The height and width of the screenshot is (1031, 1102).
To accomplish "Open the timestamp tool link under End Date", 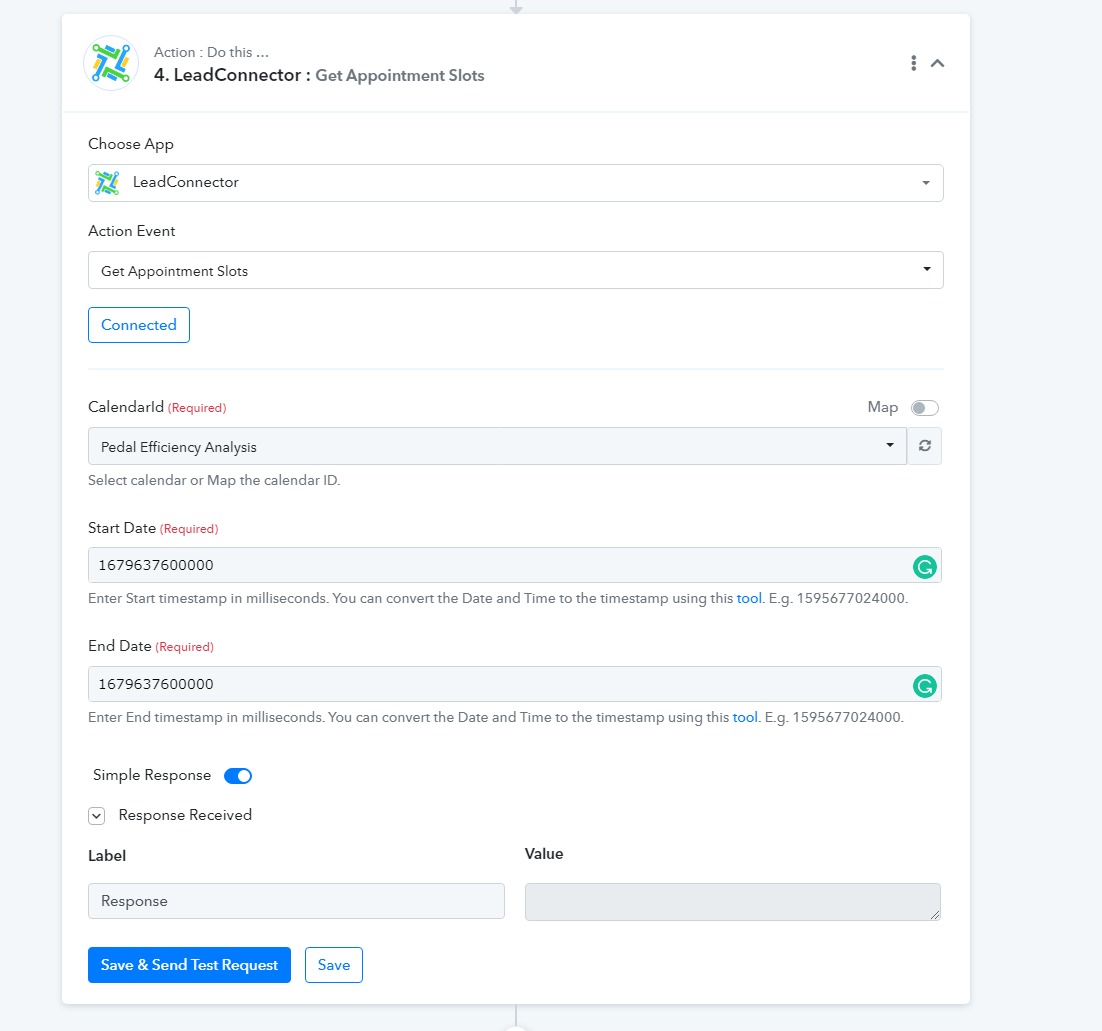I will click(745, 717).
